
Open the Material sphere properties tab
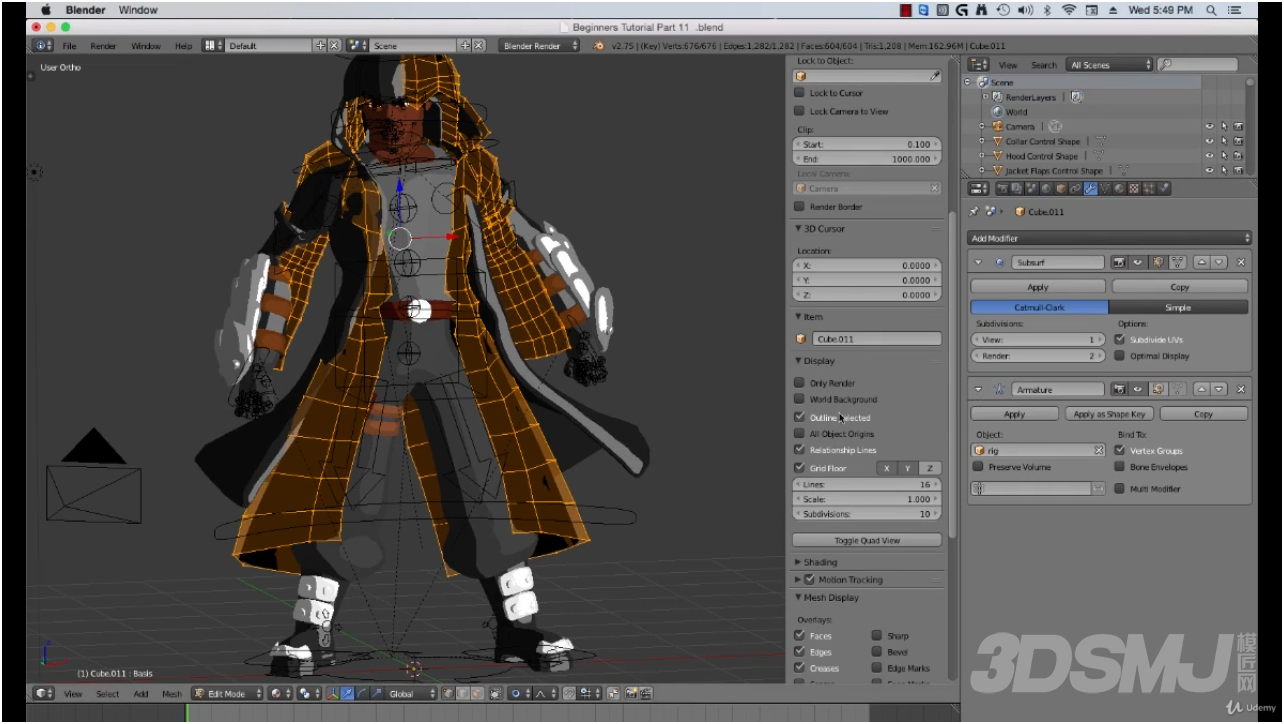point(1120,188)
